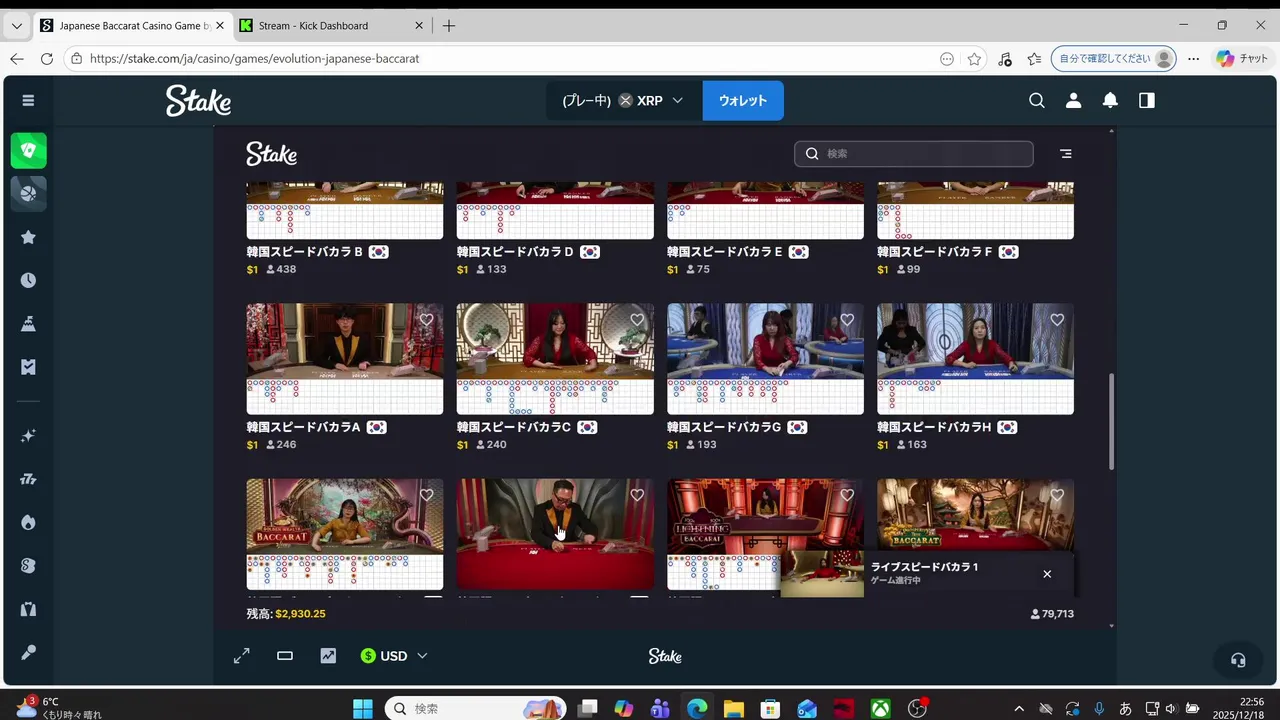1280x720 pixels.
Task: Show hidden system tray icons chevron
Action: click(1019, 709)
